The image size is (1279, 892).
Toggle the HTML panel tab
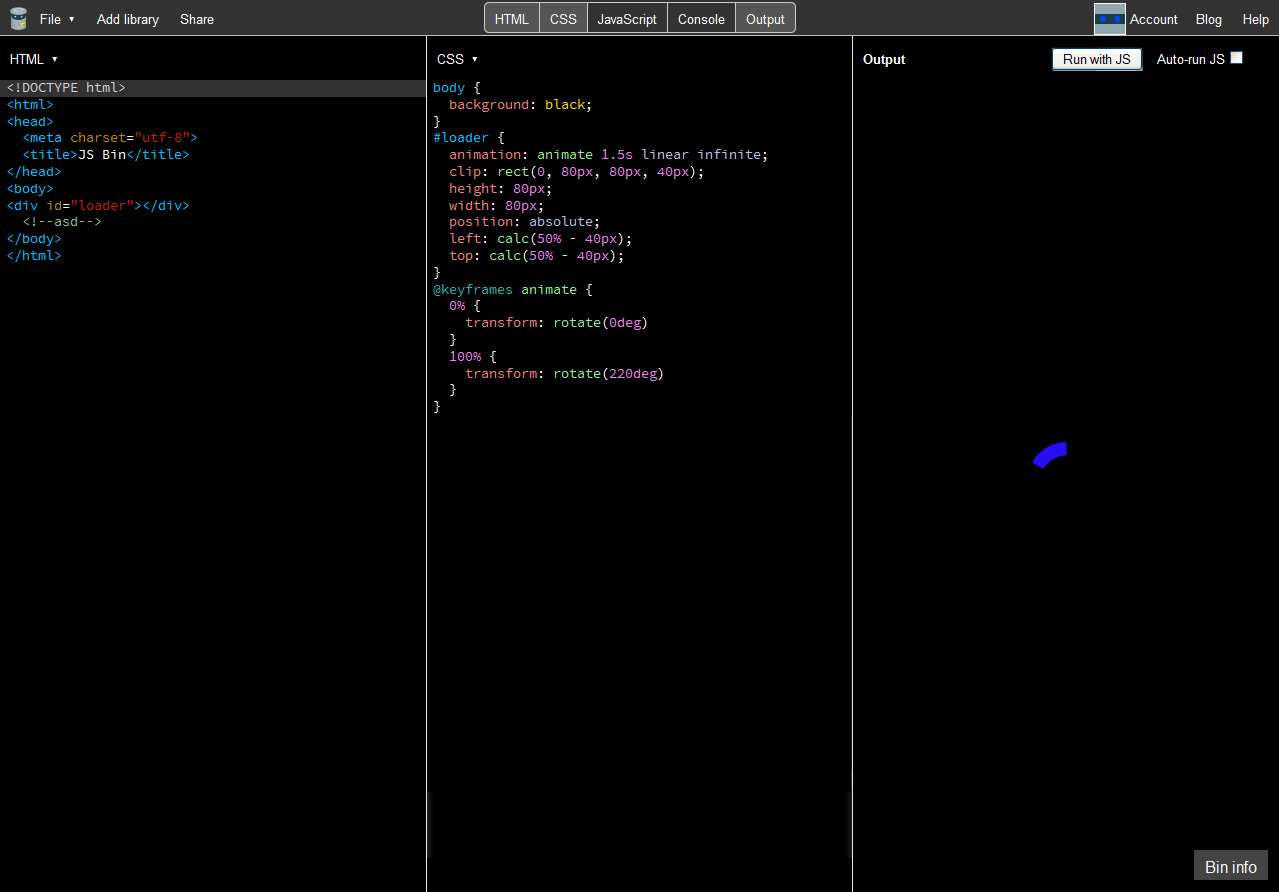(x=512, y=19)
